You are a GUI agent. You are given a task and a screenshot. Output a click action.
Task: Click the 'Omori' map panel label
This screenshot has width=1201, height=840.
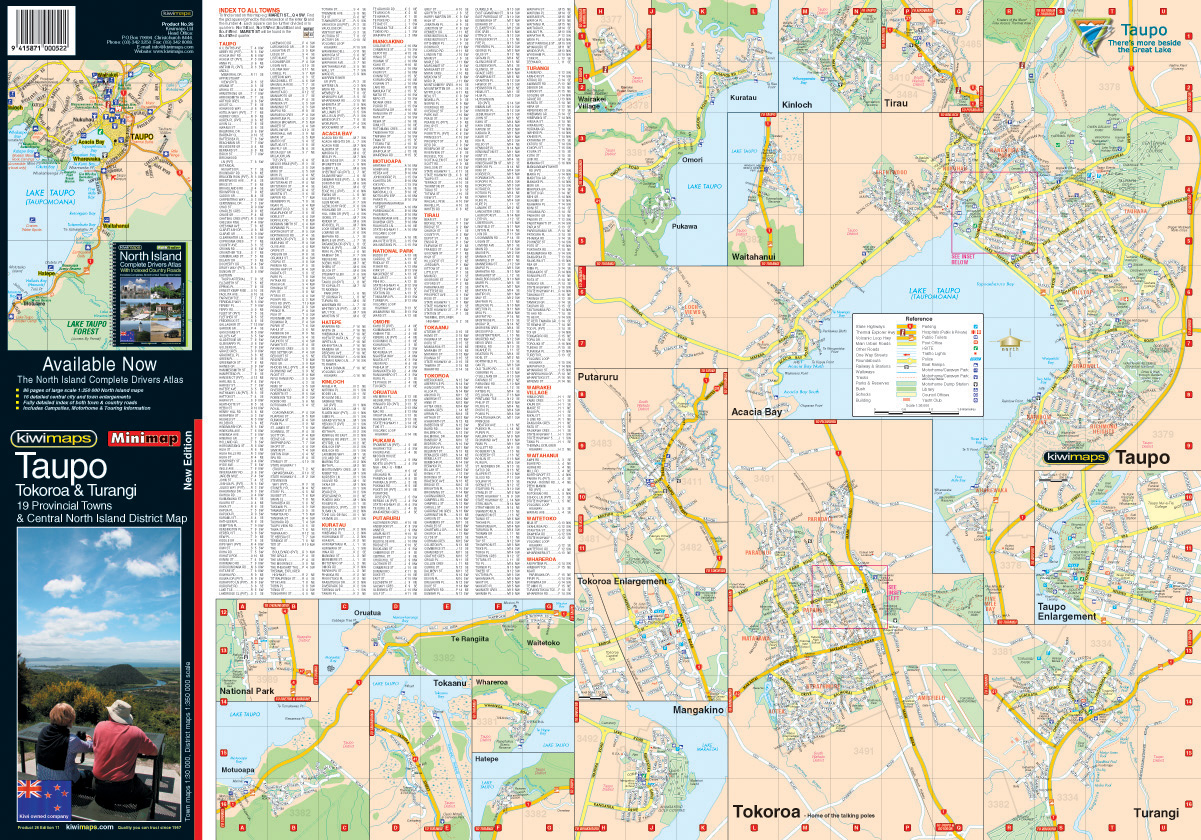click(692, 159)
